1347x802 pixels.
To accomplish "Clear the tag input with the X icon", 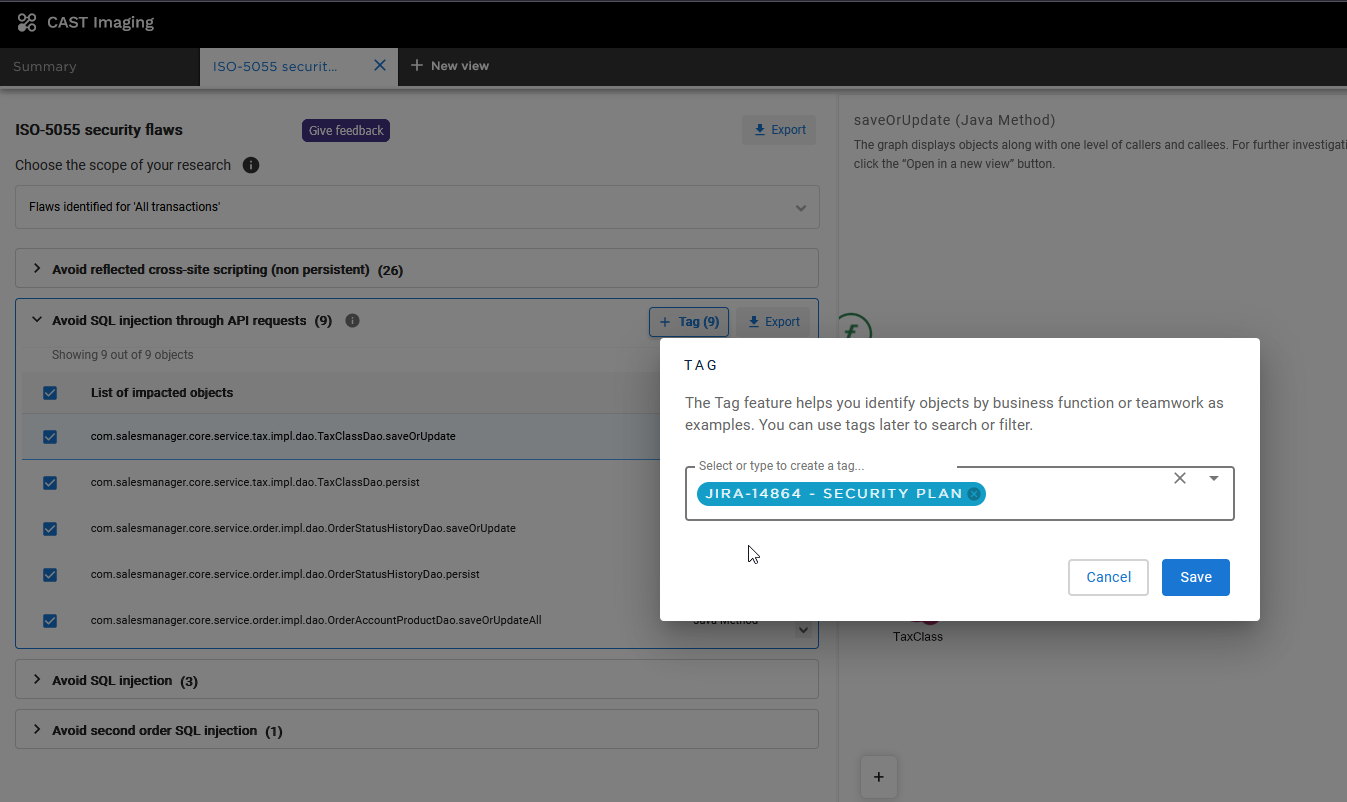I will click(x=1180, y=479).
